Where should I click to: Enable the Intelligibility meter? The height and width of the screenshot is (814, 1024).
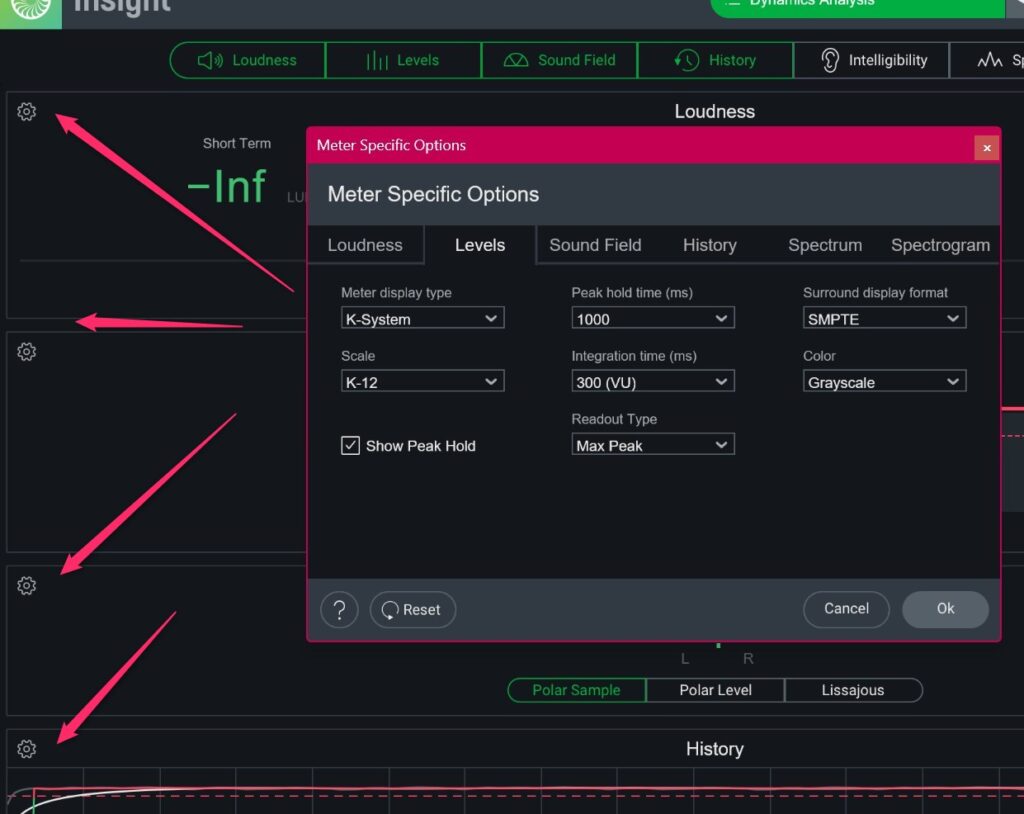tap(871, 60)
